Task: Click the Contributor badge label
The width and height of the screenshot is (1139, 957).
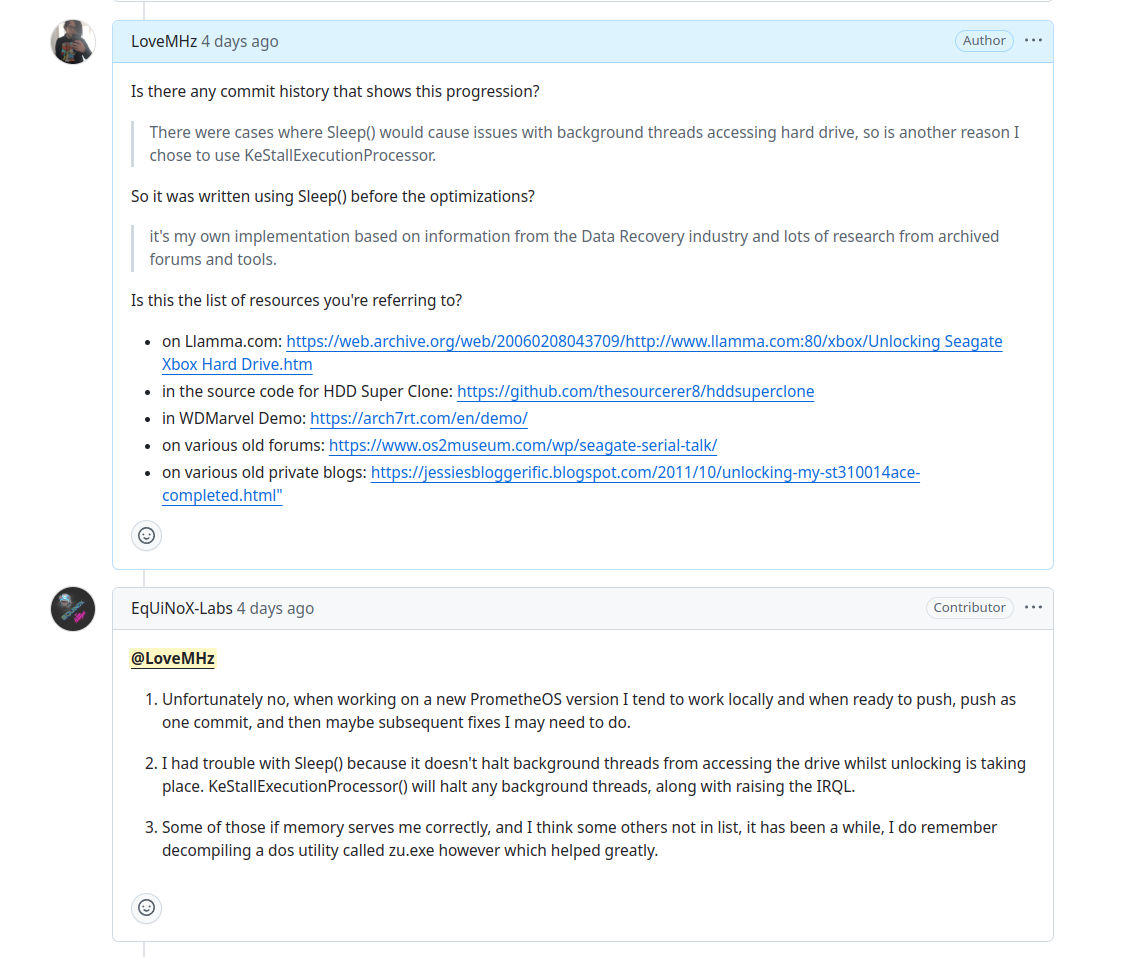Action: [x=969, y=607]
